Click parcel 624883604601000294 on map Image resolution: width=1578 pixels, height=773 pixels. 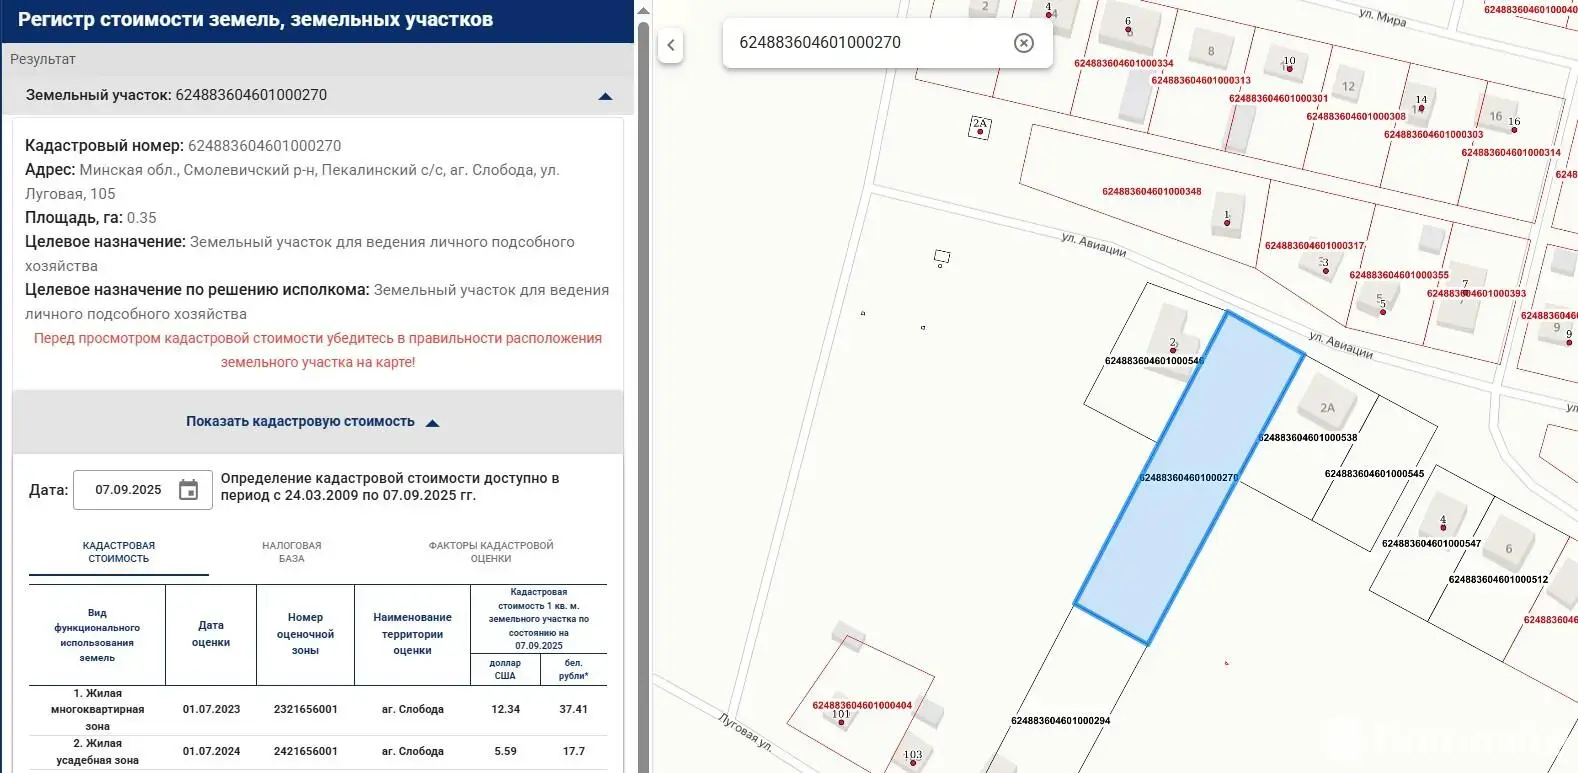[1060, 720]
